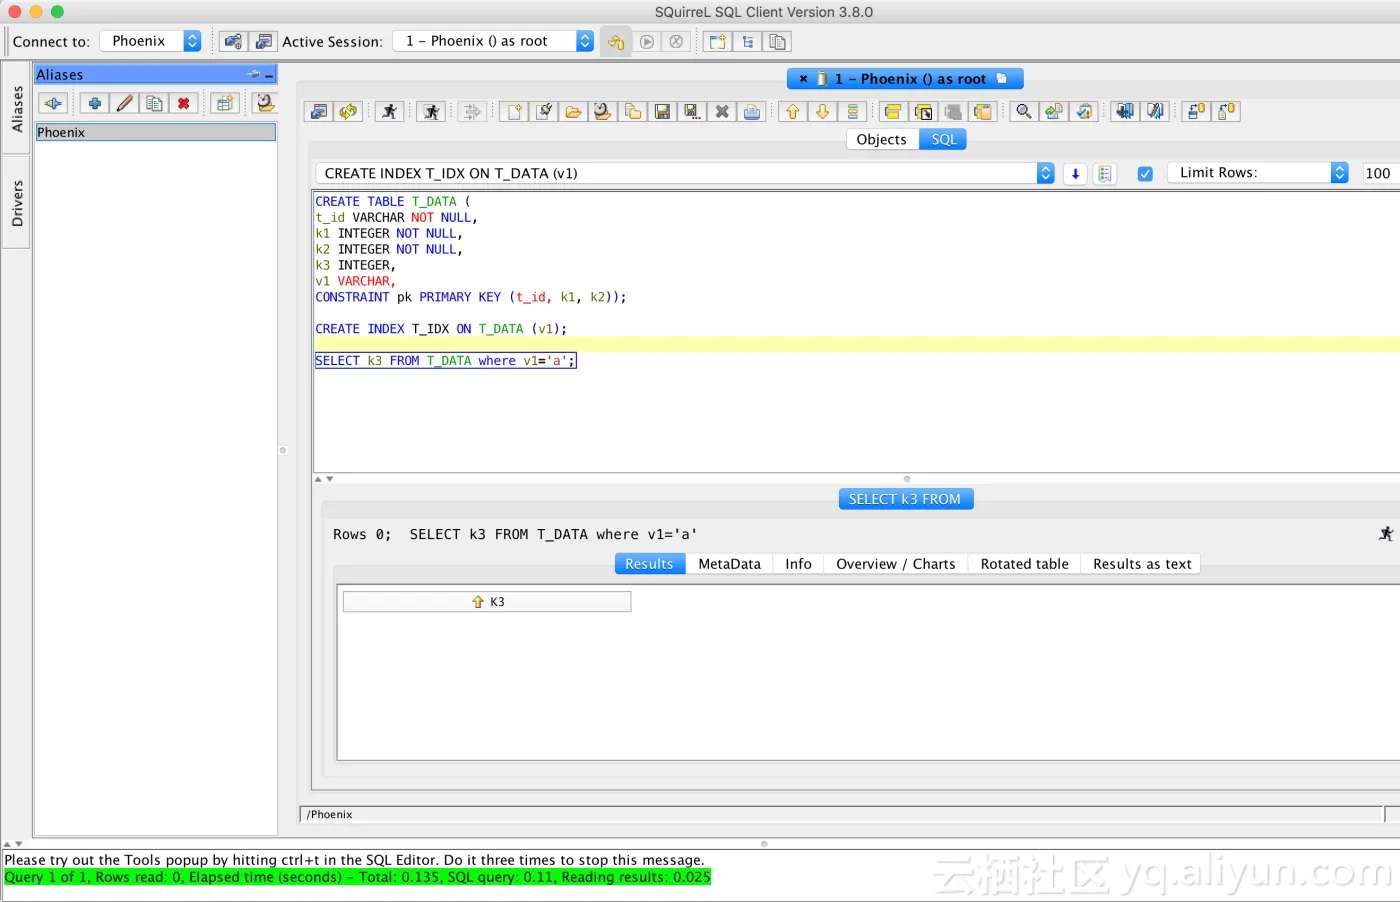The height and width of the screenshot is (902, 1400).
Task: Switch to the Objects tab
Action: coord(881,139)
